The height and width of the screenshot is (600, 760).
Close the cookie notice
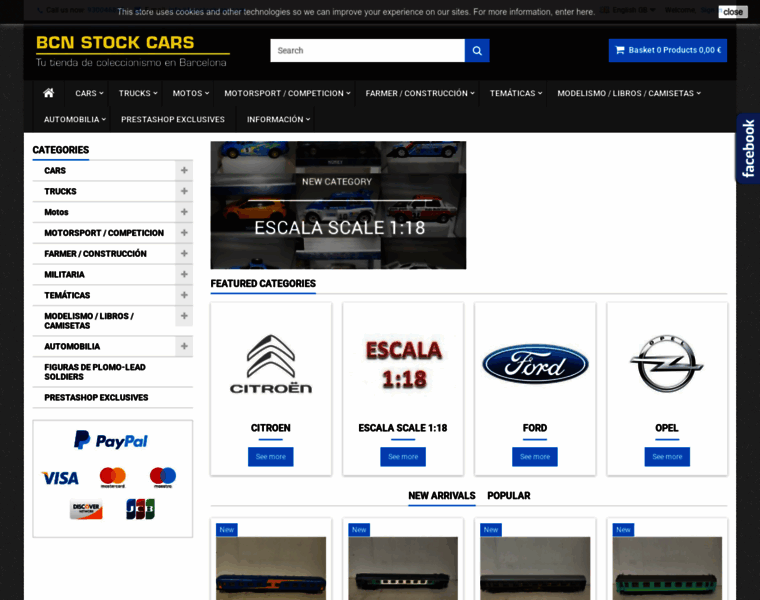tap(732, 12)
